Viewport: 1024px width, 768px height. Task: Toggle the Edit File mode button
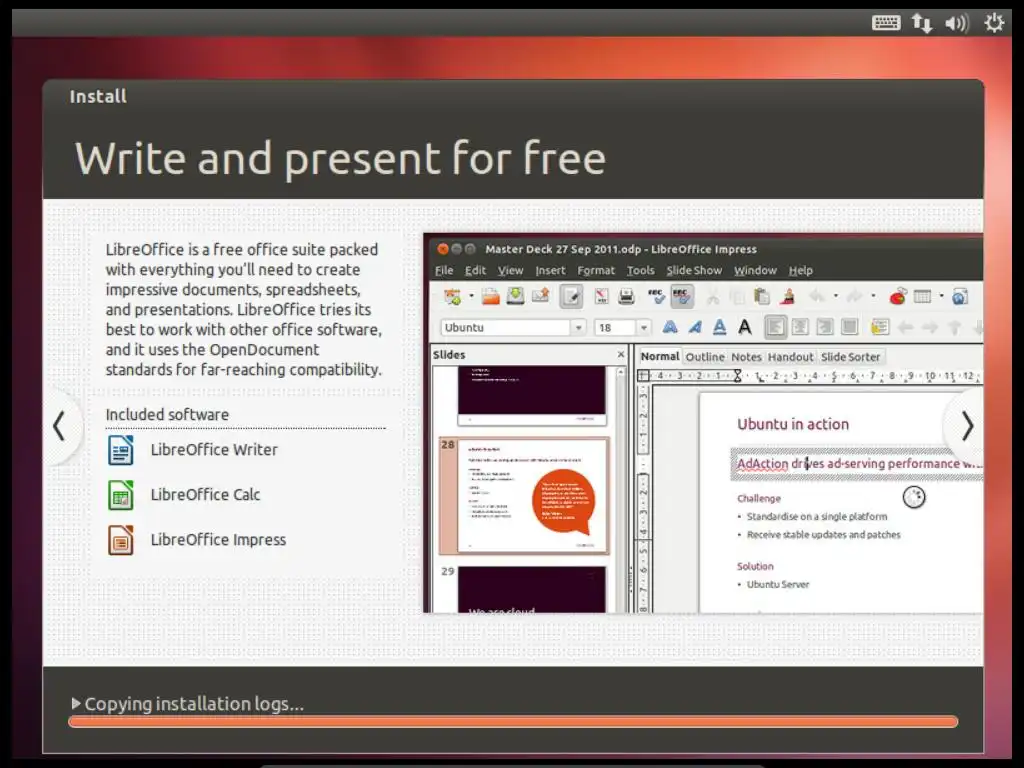pos(571,296)
